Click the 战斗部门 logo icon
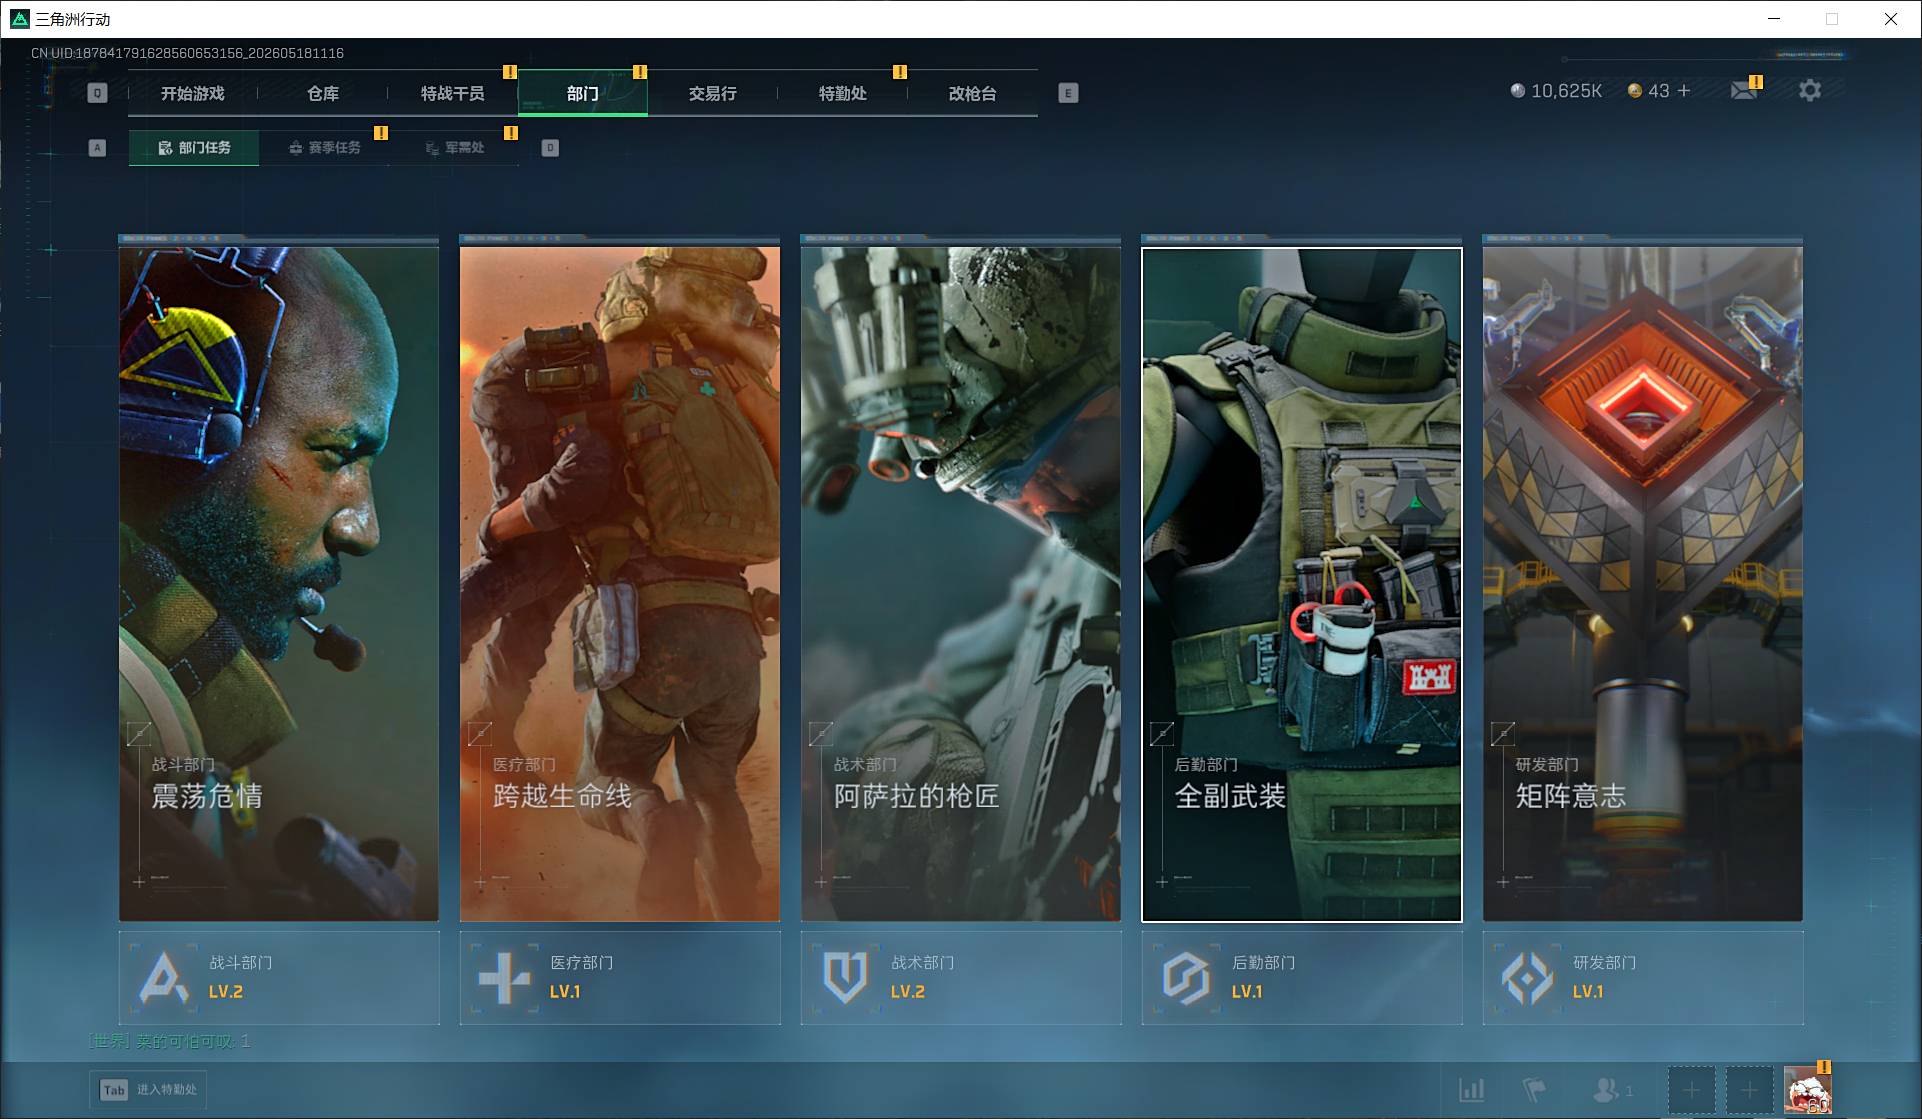This screenshot has height=1119, width=1922. tap(164, 977)
